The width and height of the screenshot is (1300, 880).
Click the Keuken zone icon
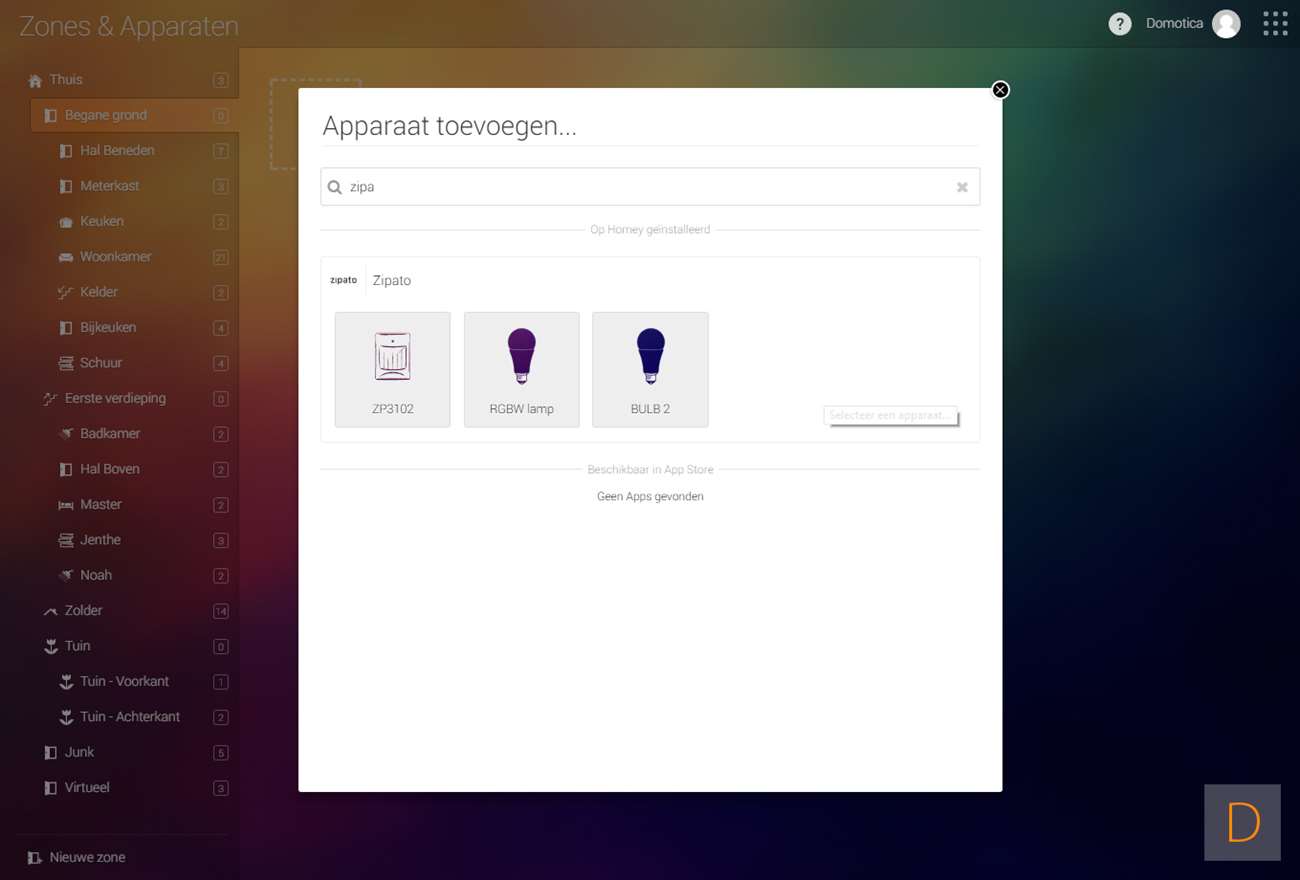66,222
